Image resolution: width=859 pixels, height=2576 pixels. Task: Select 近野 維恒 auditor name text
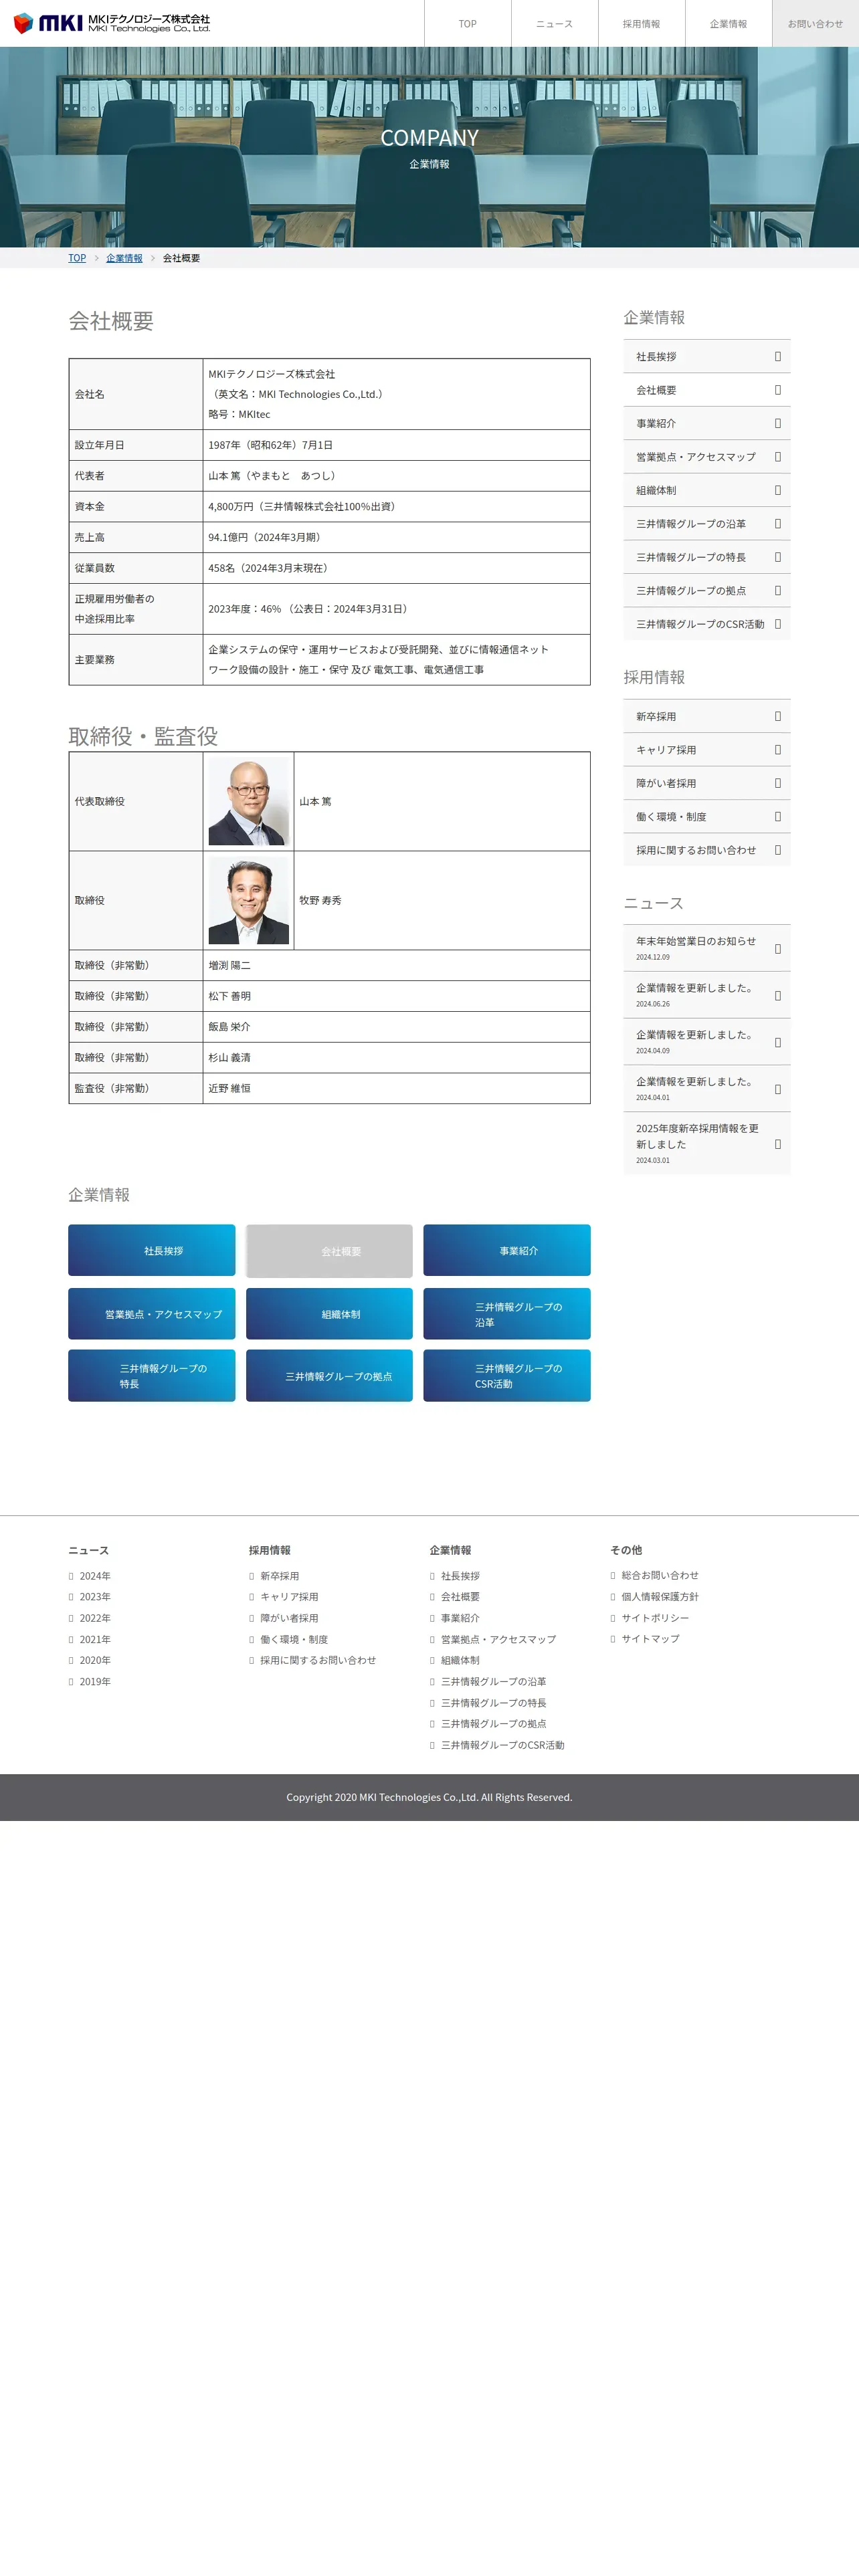click(229, 1088)
